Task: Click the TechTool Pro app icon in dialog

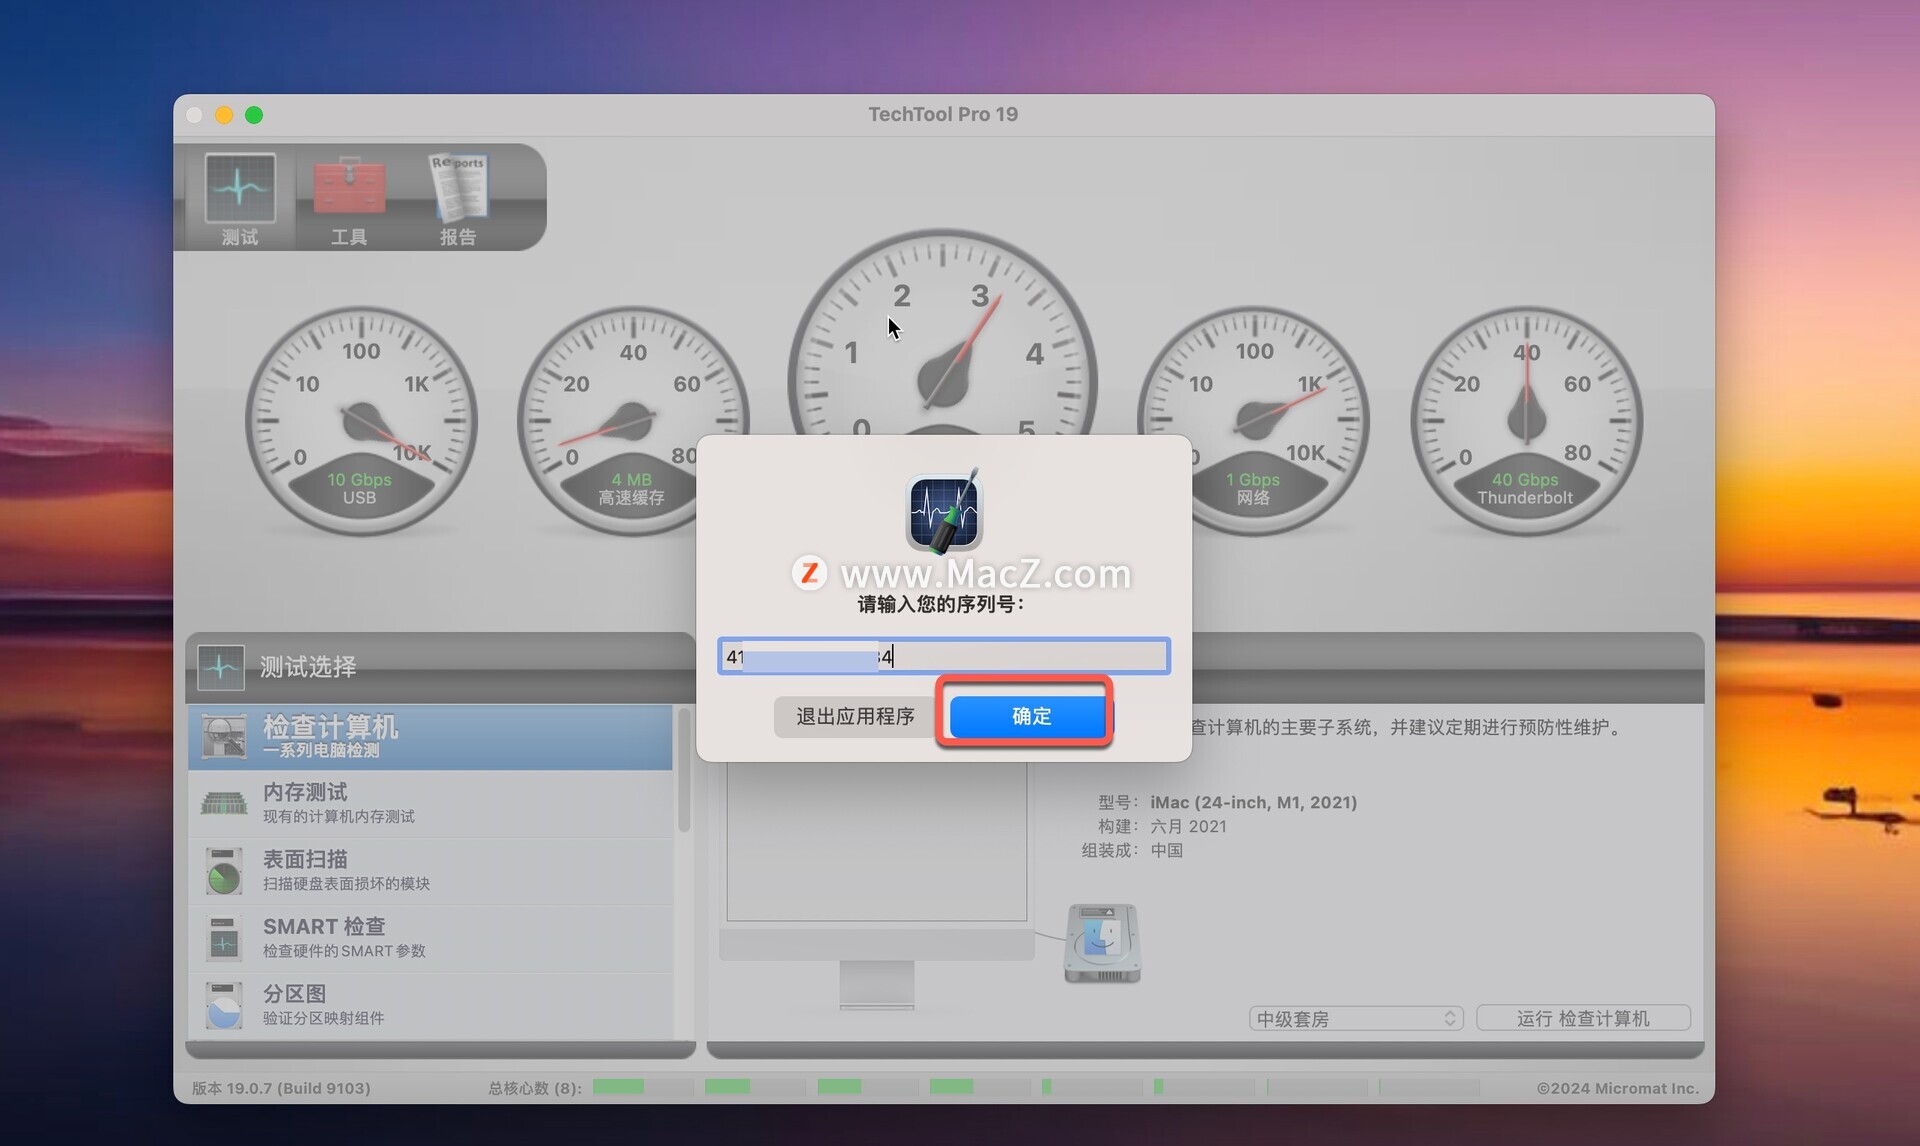Action: [944, 511]
